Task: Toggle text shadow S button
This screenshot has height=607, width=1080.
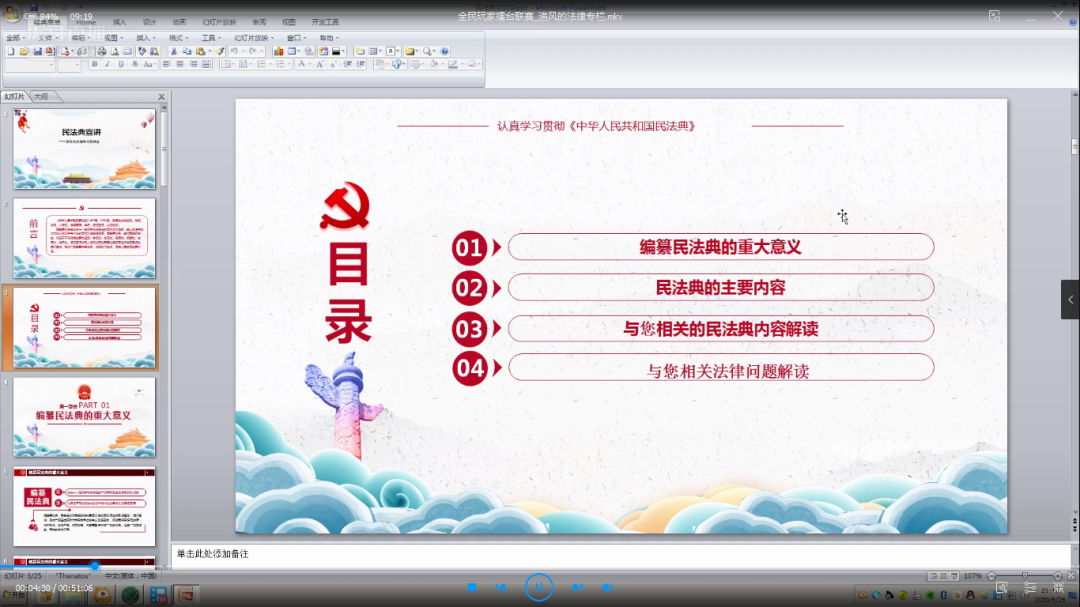Action: click(134, 64)
